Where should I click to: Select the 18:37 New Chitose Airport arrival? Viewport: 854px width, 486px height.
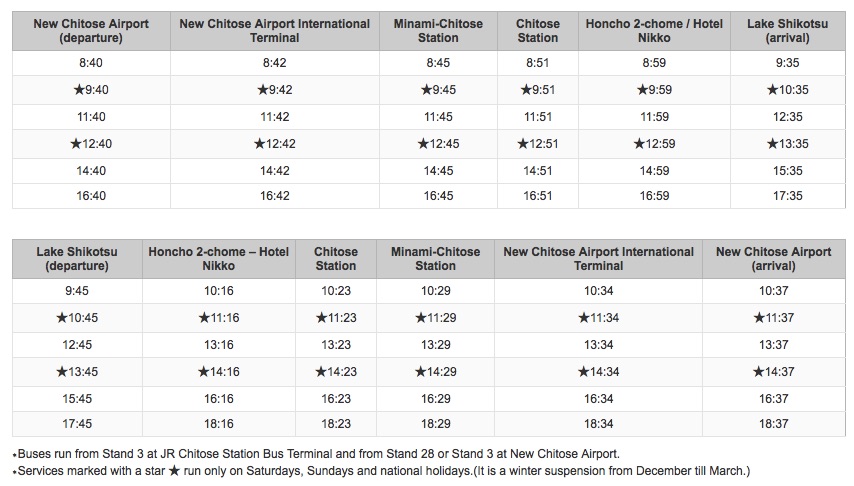773,424
